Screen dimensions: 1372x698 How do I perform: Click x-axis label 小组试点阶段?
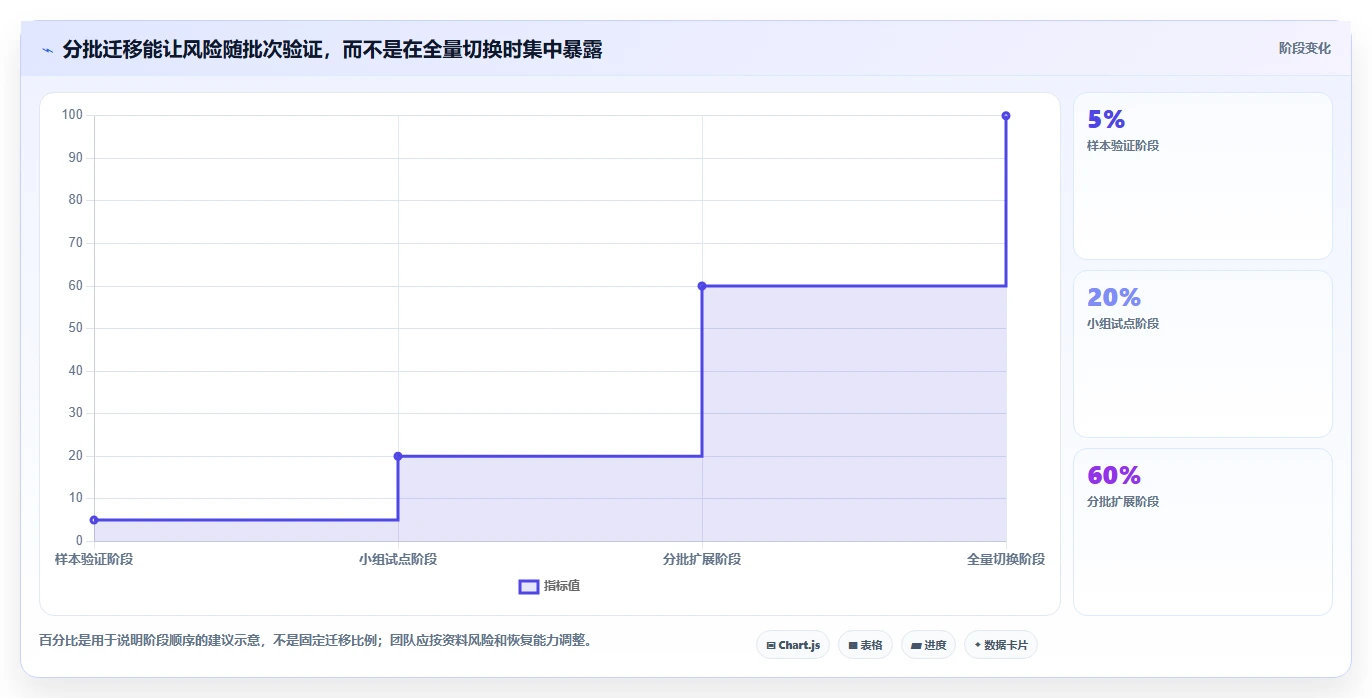click(x=398, y=559)
